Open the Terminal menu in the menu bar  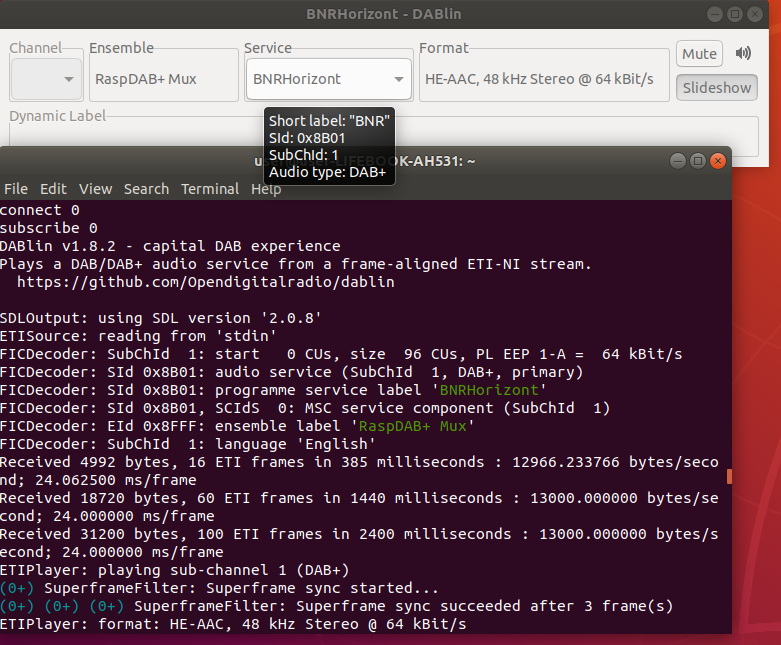coord(210,189)
